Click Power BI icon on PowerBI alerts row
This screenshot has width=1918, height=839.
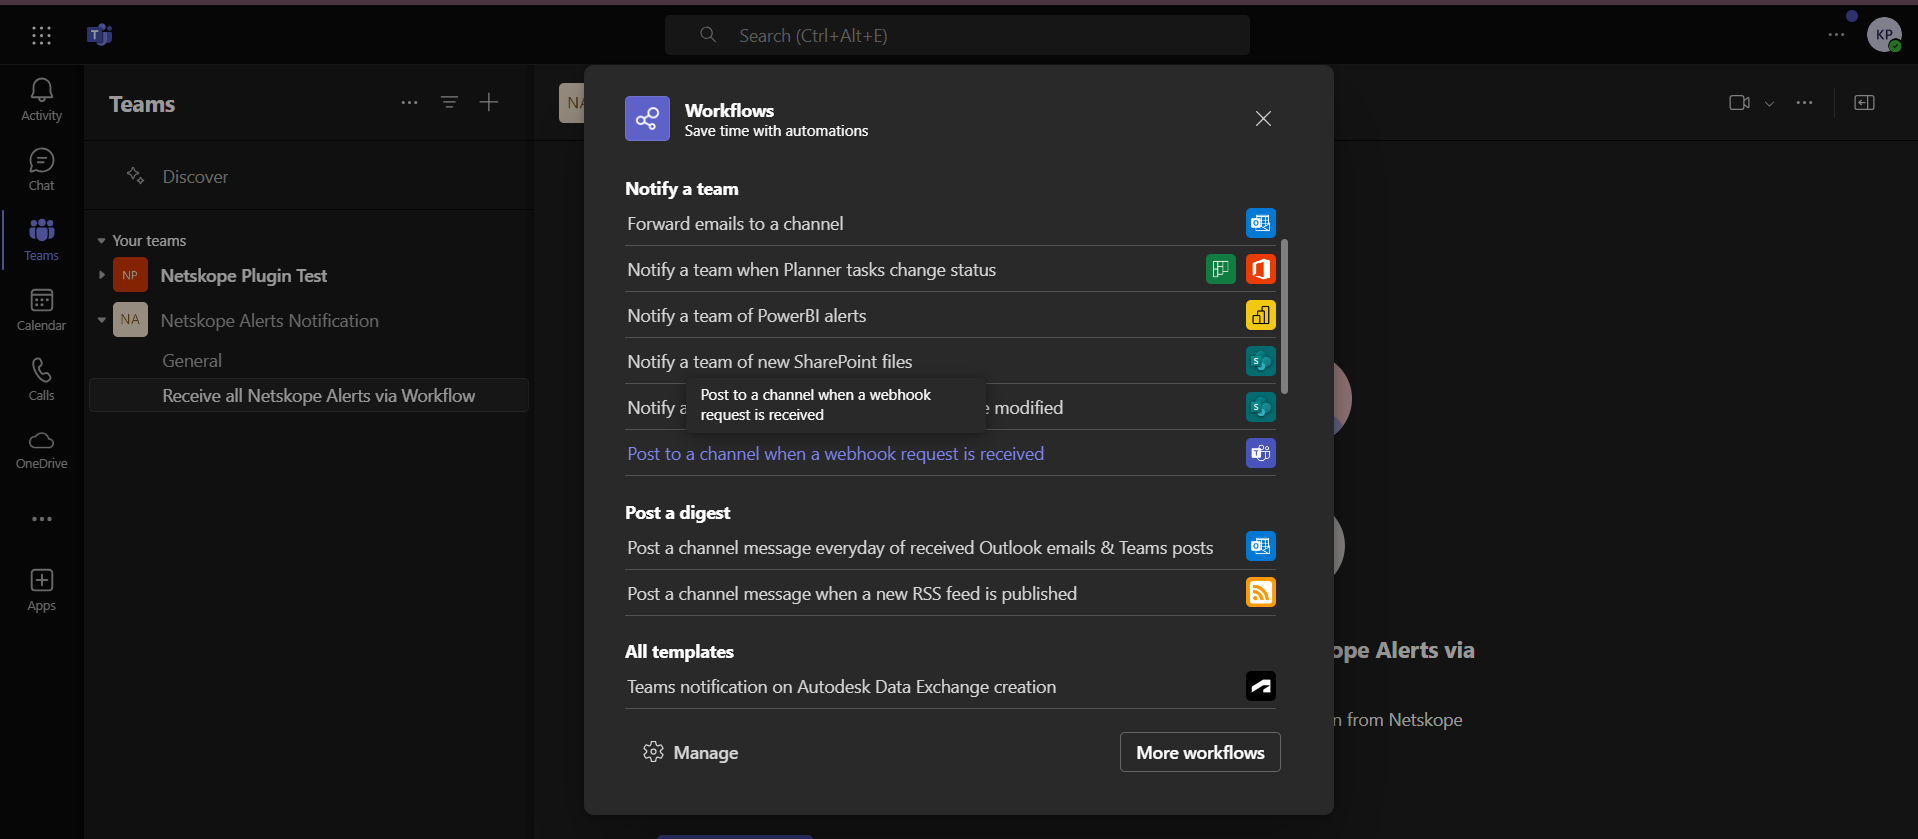tap(1260, 315)
